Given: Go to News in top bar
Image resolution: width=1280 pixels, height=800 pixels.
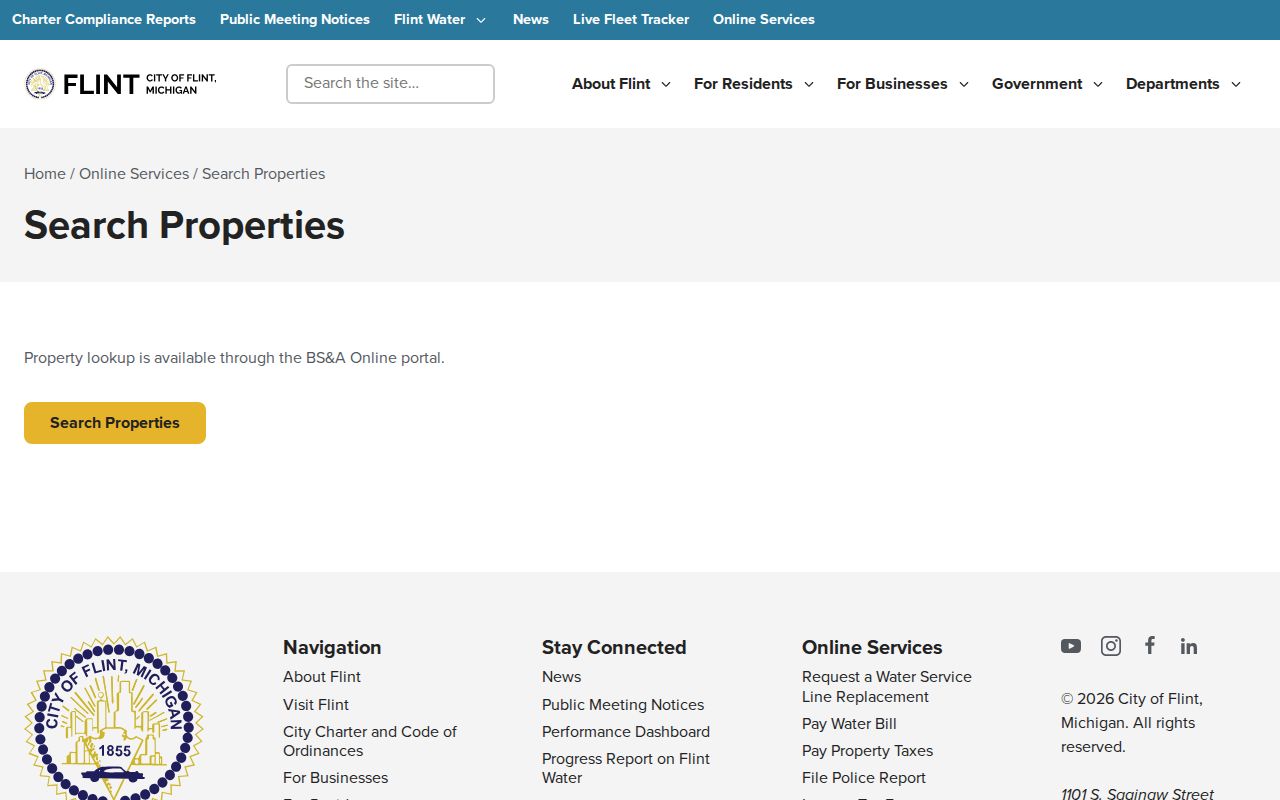Looking at the screenshot, I should point(531,19).
